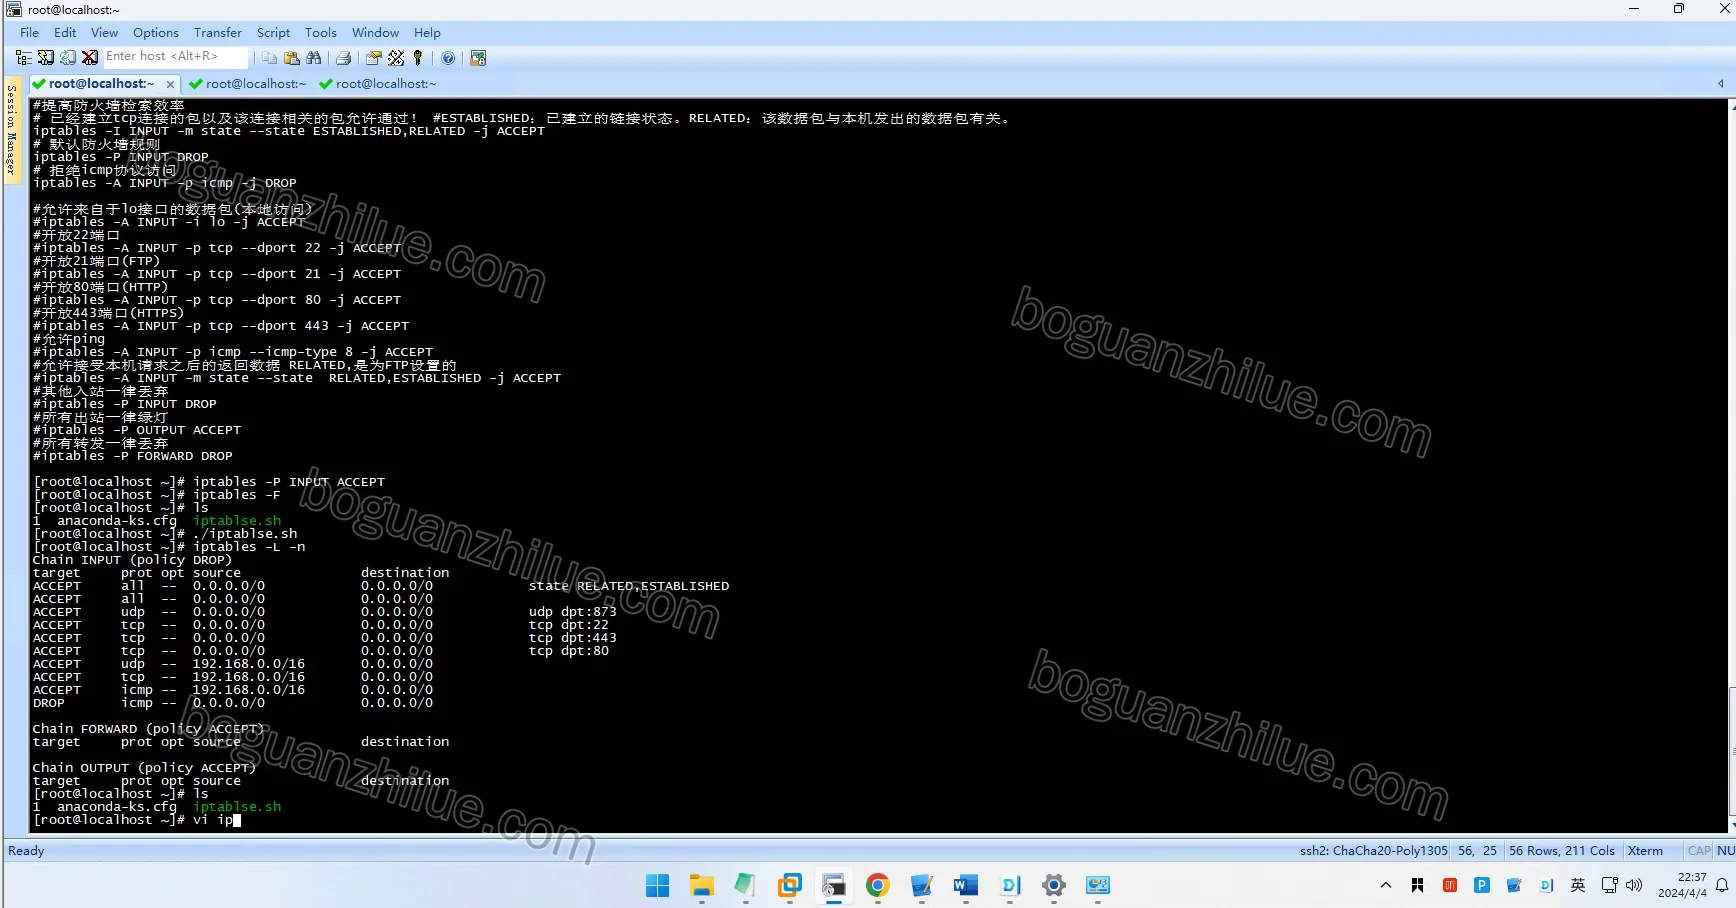Click the Help question mark icon
The image size is (1736, 908).
448,58
